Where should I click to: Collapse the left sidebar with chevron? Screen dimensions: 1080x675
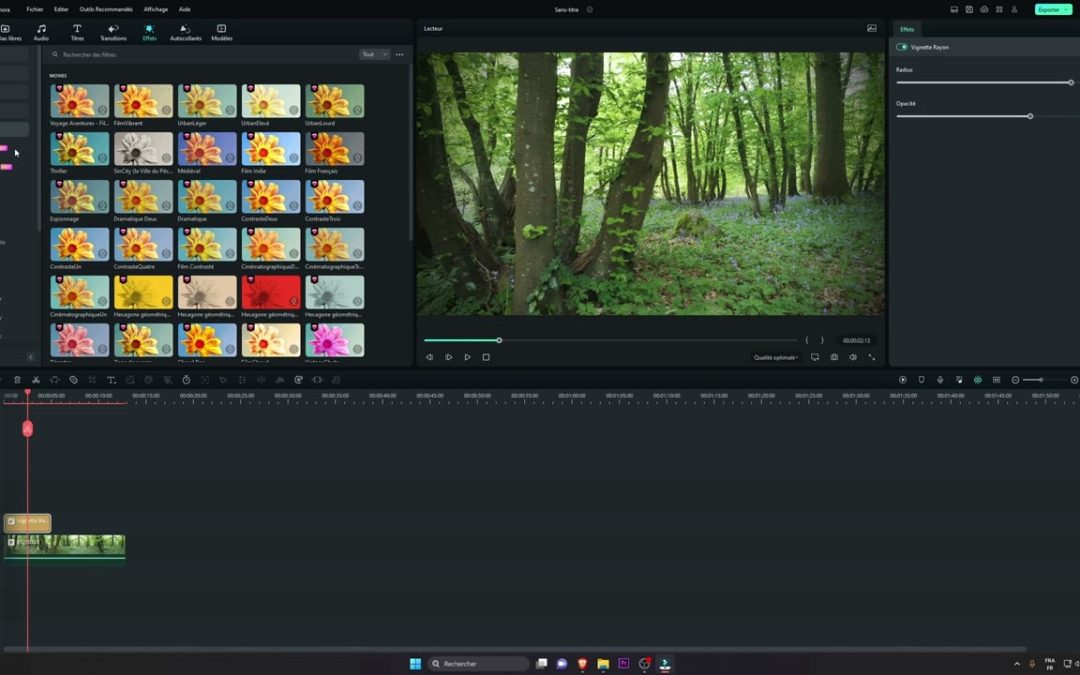tap(30, 357)
